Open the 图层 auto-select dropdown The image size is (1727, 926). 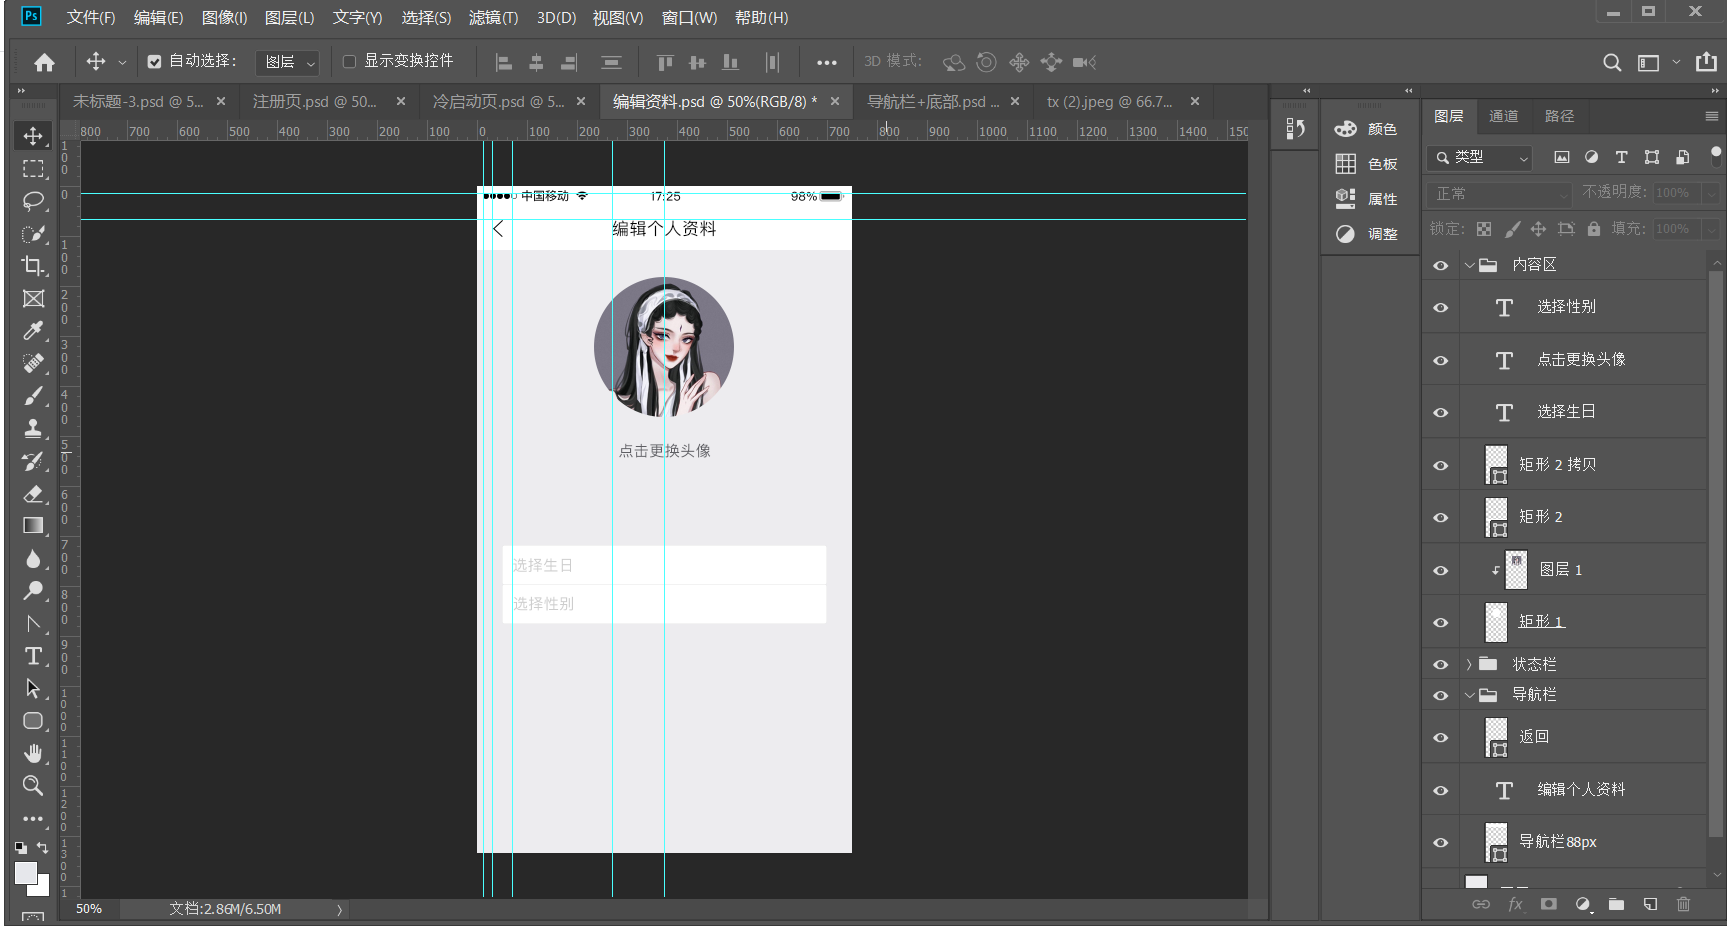coord(287,63)
